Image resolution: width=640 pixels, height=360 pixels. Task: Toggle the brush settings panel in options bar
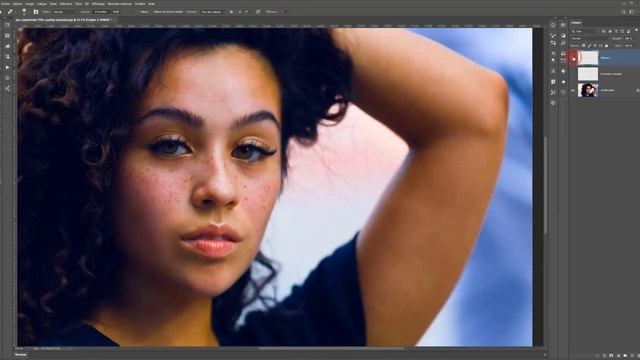[36, 12]
